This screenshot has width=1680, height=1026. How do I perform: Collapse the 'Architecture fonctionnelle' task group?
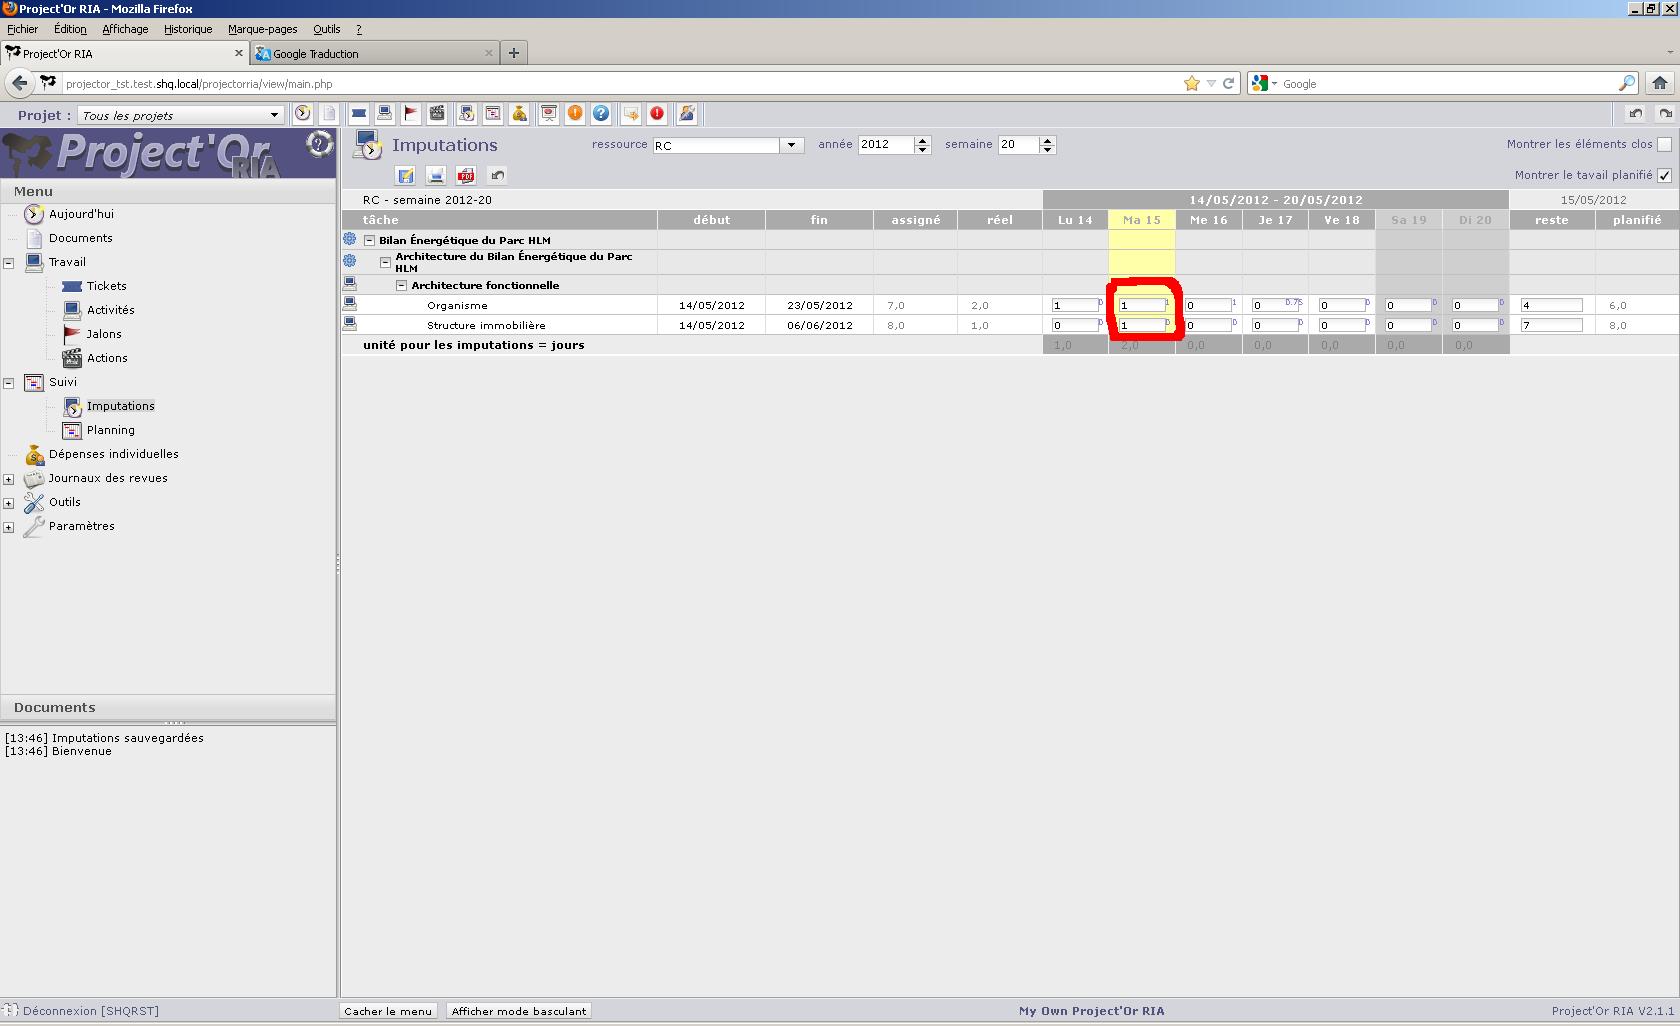click(402, 286)
